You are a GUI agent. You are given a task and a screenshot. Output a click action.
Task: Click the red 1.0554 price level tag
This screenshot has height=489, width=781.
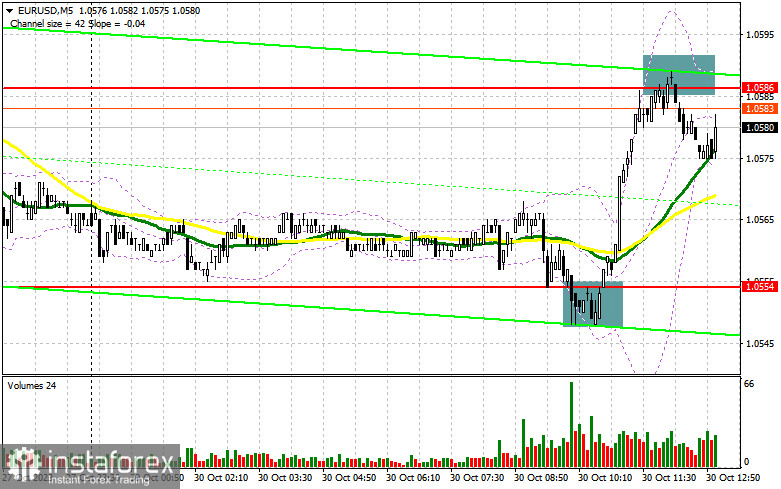761,286
